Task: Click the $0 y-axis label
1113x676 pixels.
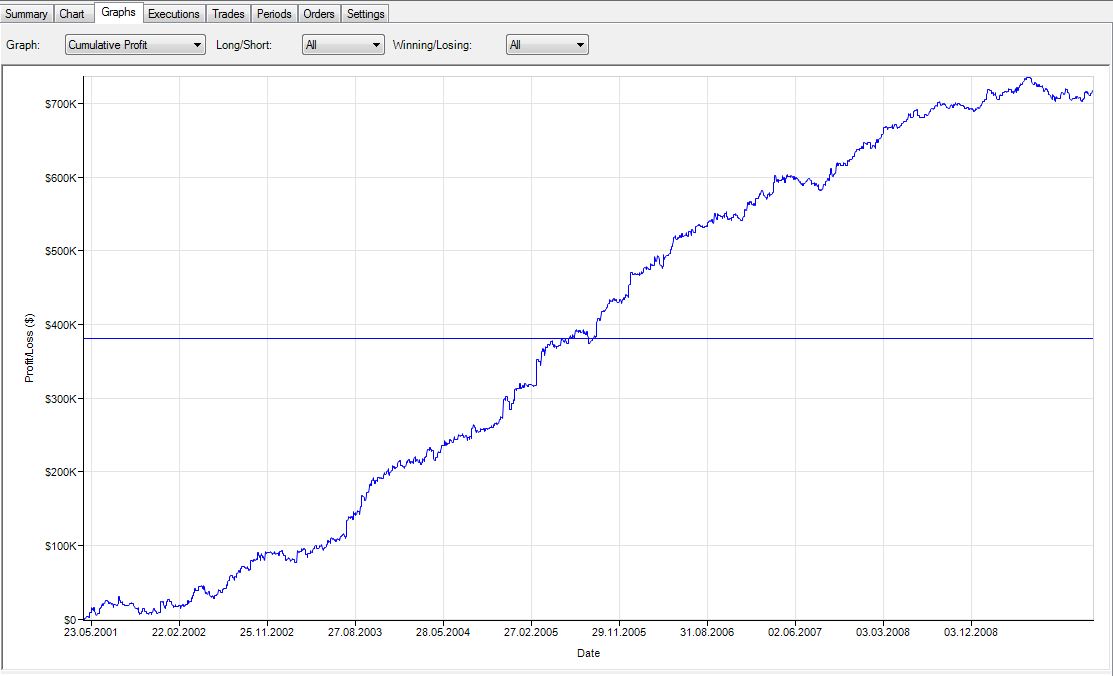Action: [x=70, y=620]
